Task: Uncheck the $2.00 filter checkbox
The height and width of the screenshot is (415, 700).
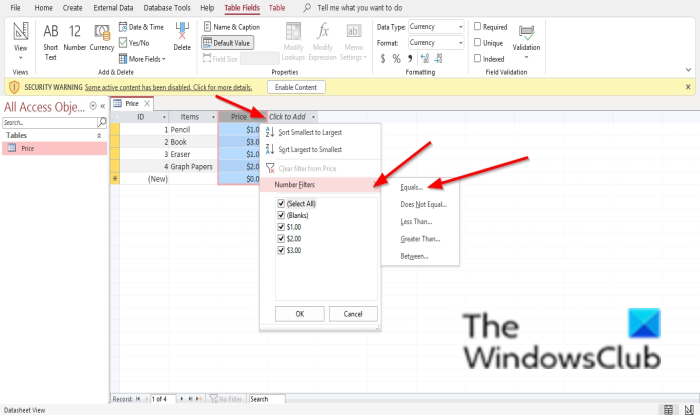Action: coord(281,239)
